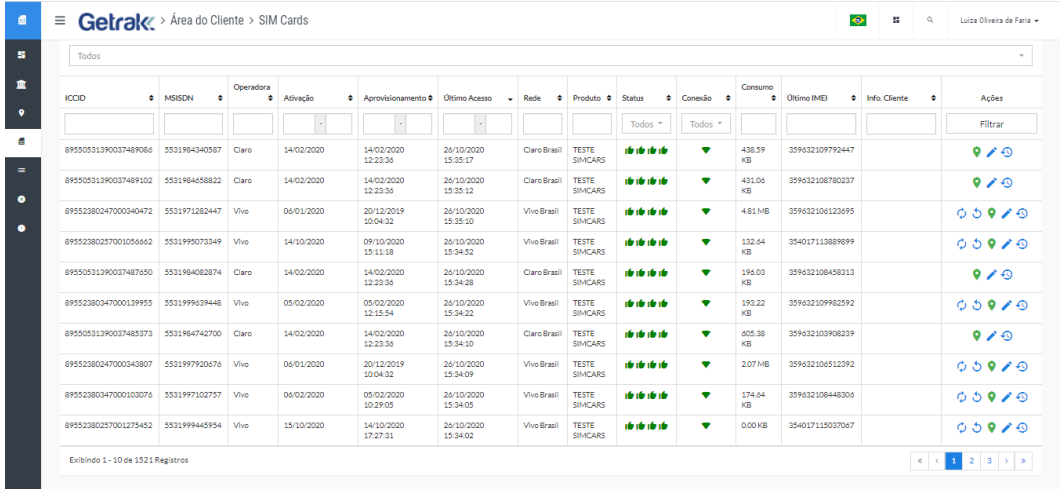Select page 1 in pagination
The image size is (1062, 489).
954,461
